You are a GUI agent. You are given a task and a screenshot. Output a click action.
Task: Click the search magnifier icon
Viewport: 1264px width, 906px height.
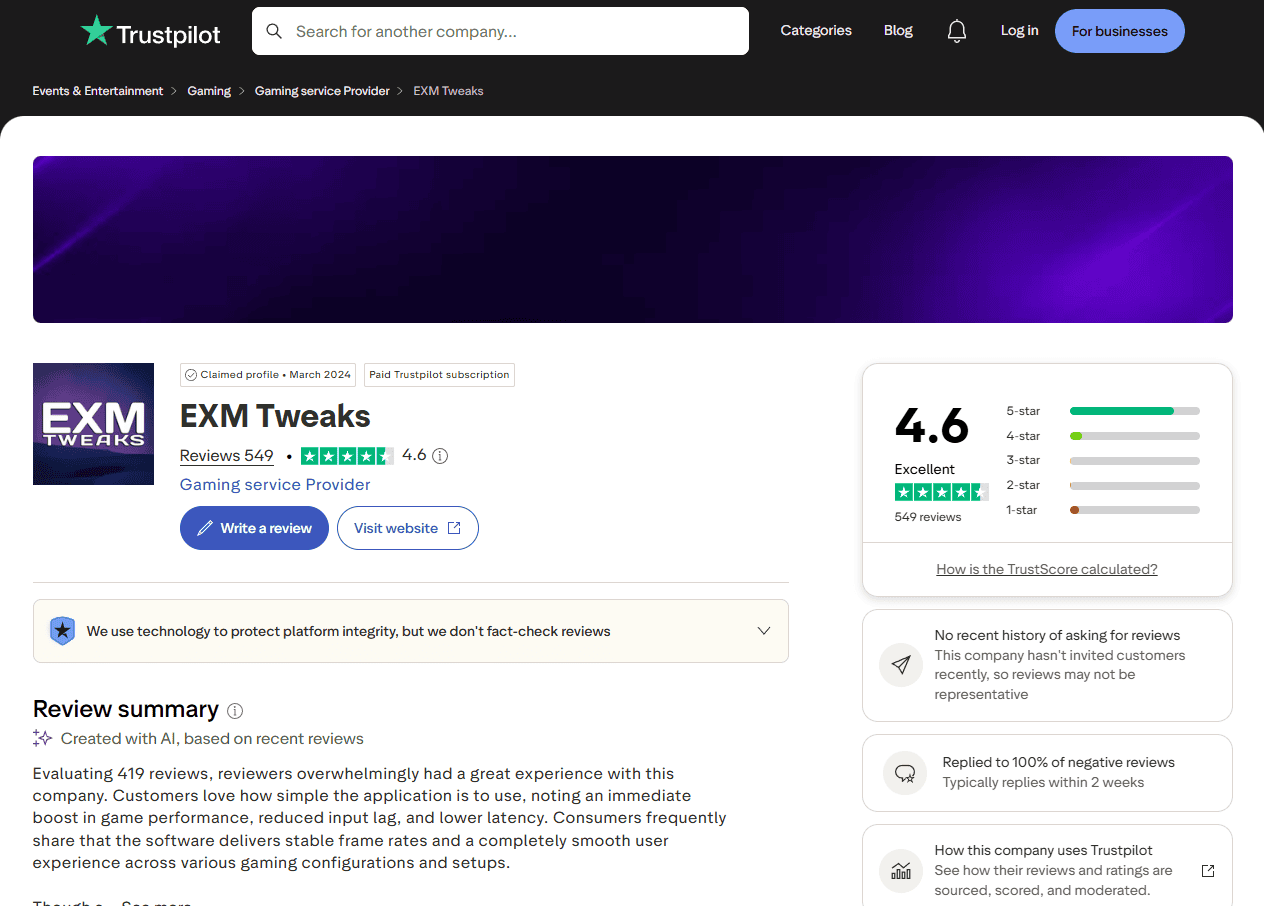274,32
